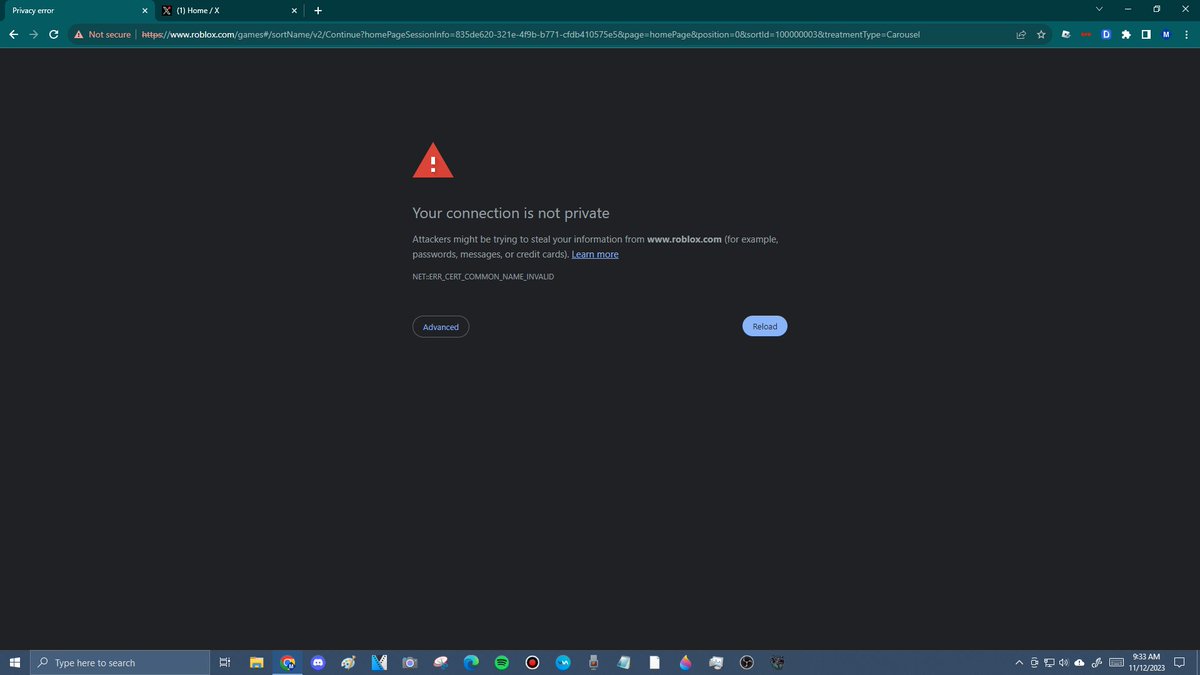The height and width of the screenshot is (675, 1200).
Task: Reload page via toolbar refresh icon
Action: (54, 34)
